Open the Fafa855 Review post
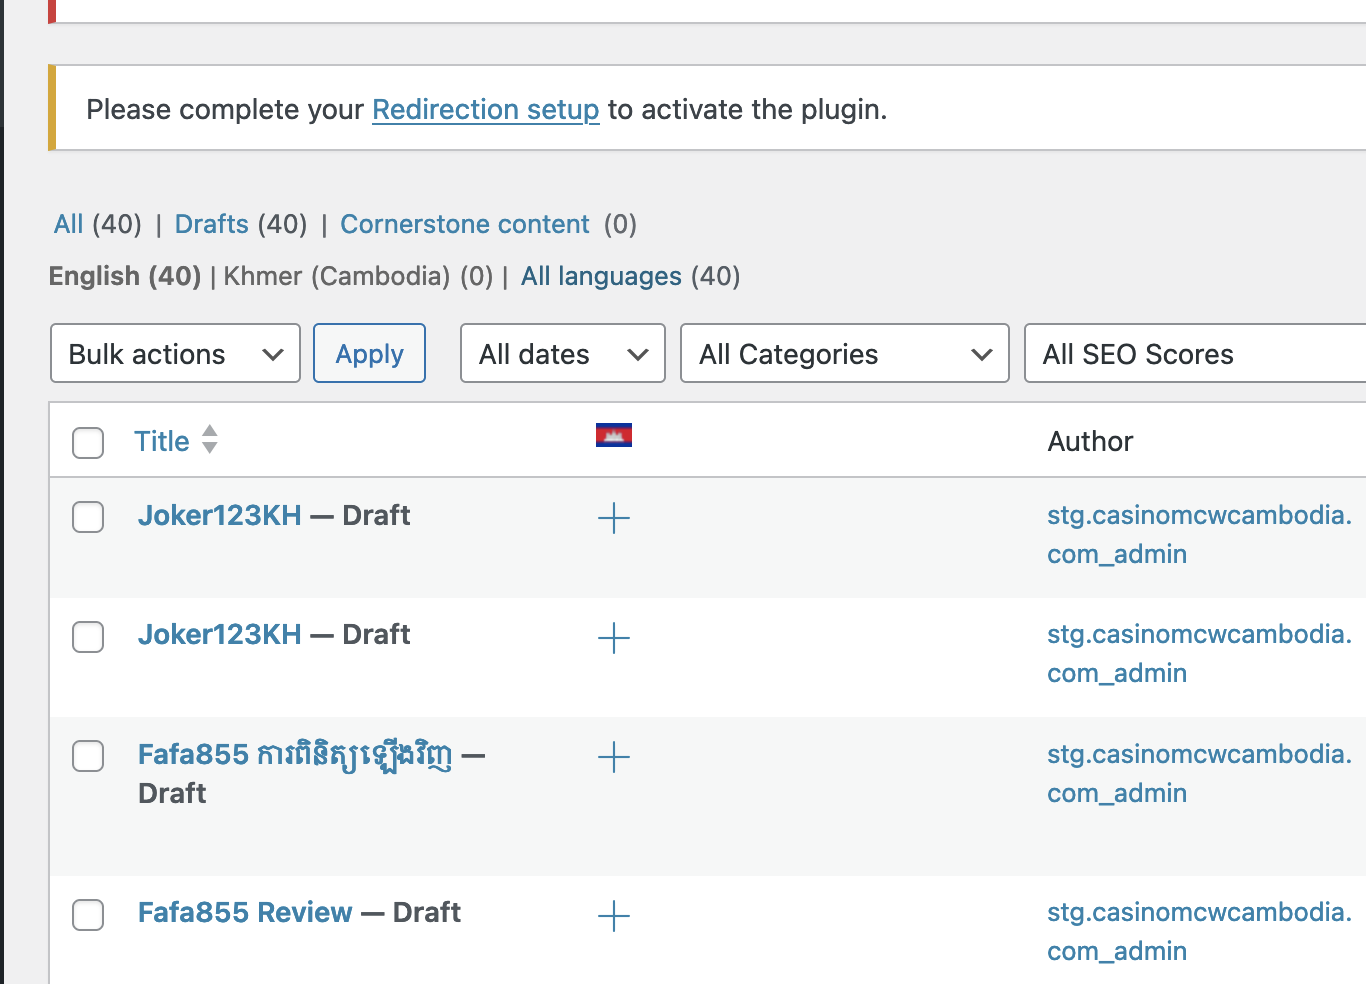The height and width of the screenshot is (984, 1366). (245, 912)
